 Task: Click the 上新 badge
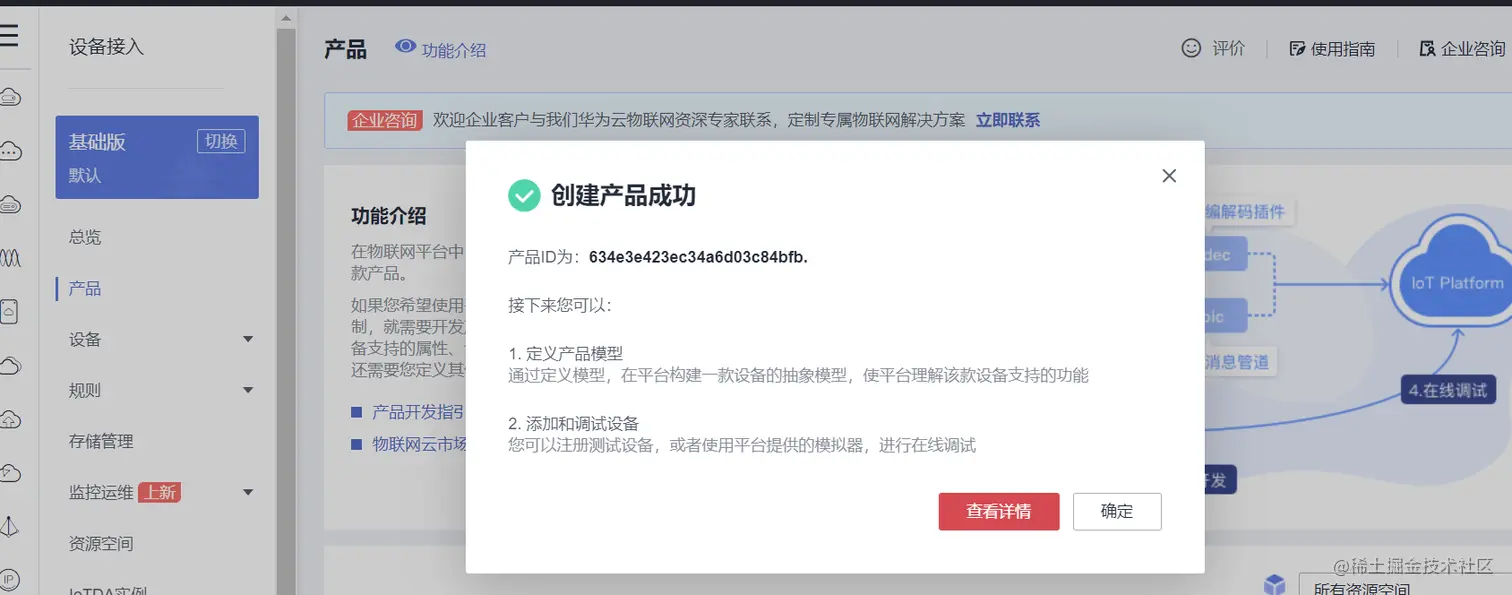pyautogui.click(x=159, y=492)
